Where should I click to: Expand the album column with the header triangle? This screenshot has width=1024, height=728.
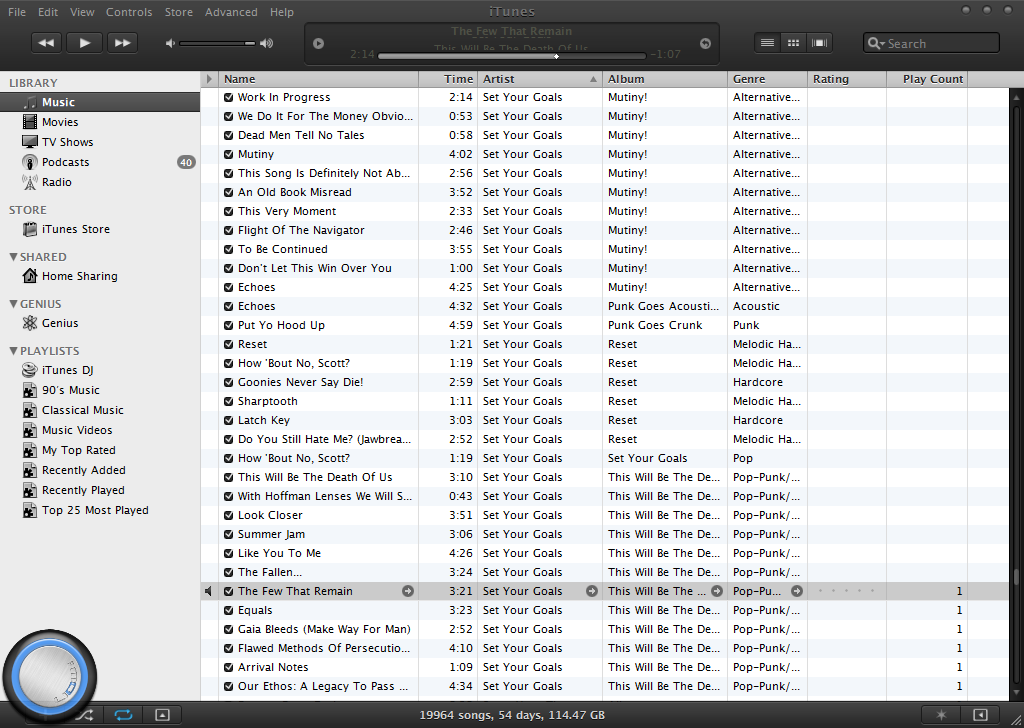coord(209,79)
